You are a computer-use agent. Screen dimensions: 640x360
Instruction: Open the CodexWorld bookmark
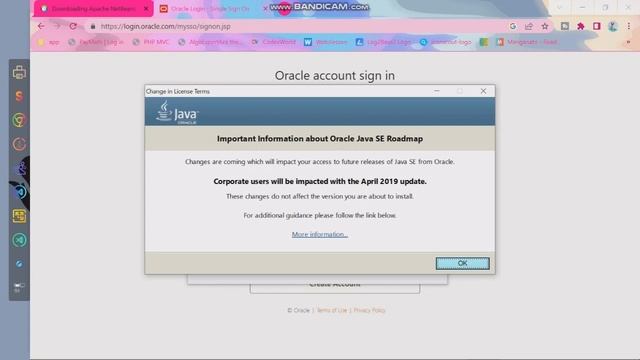273,42
